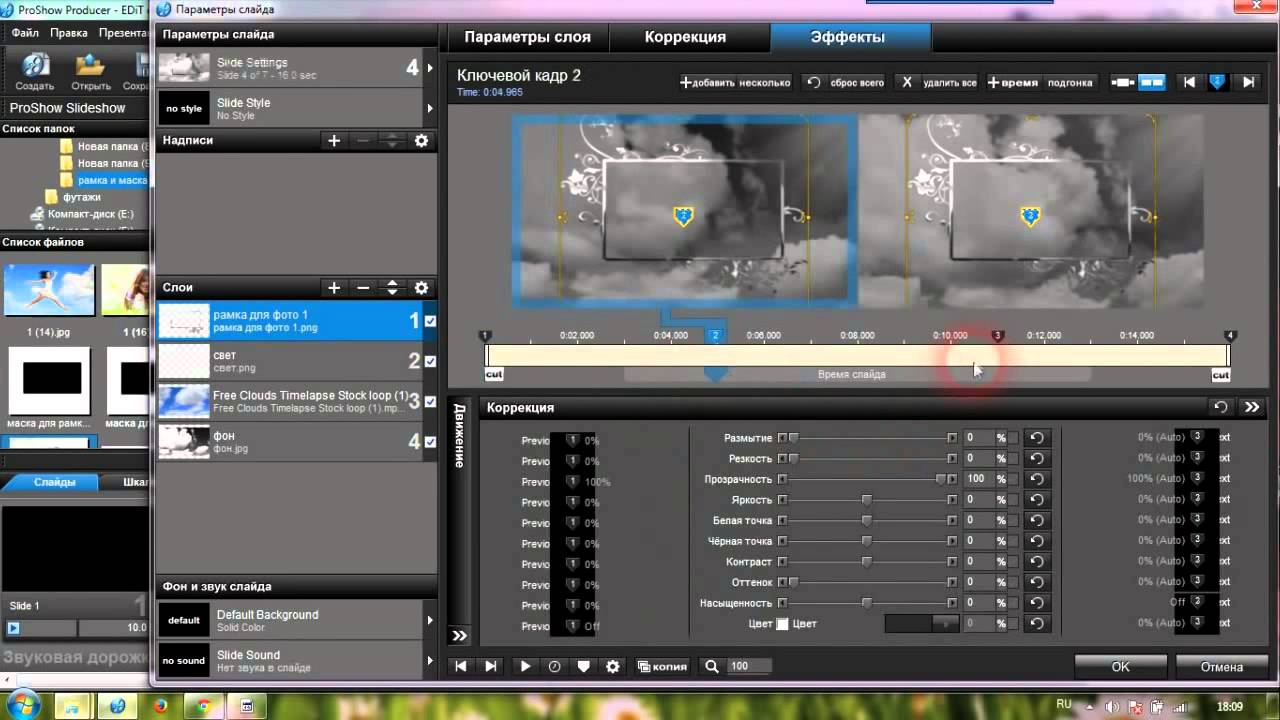
Task: Go to the next keyframe
Action: (1248, 82)
